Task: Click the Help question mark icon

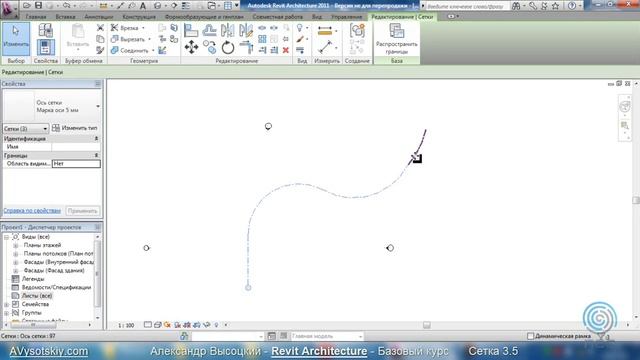Action: [572, 6]
